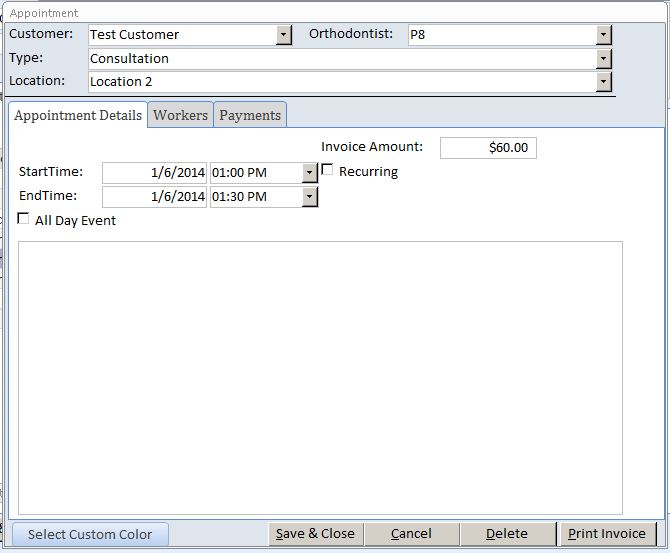
Task: Open the StartTime 01:00 PM dropdown arrow
Action: point(309,173)
